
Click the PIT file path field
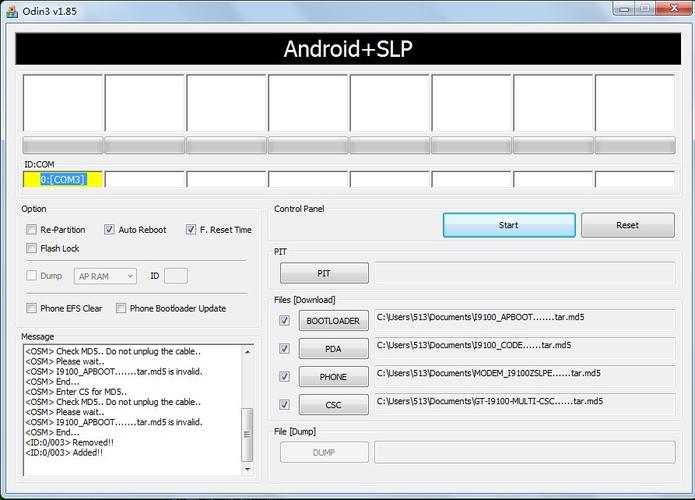pyautogui.click(x=525, y=273)
